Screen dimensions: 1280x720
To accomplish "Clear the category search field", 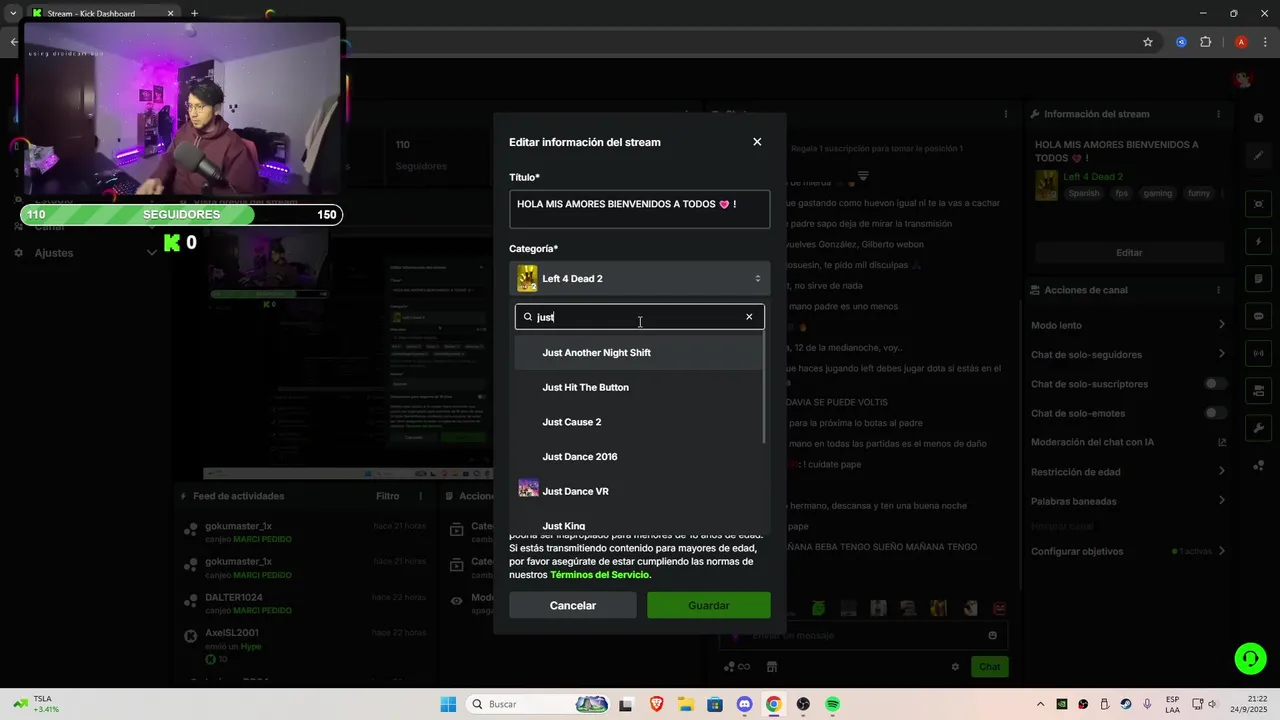I will [x=749, y=317].
